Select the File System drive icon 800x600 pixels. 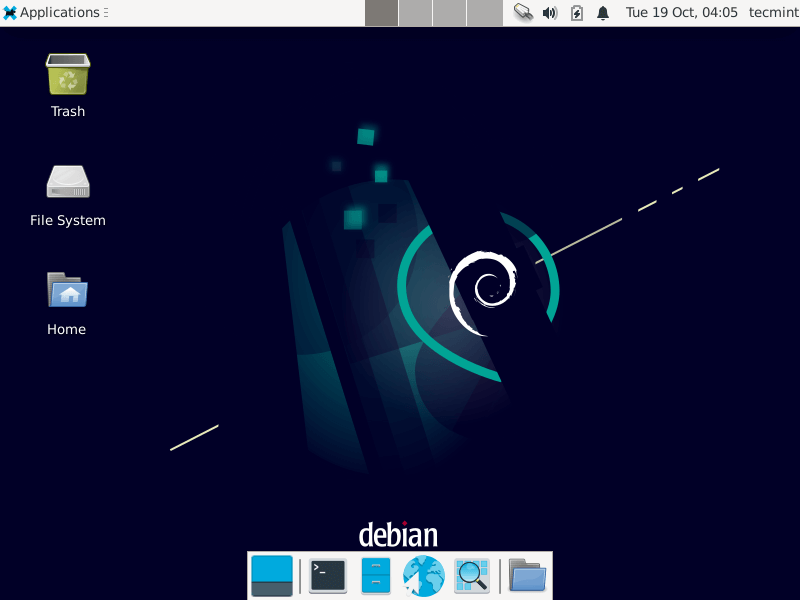68,182
